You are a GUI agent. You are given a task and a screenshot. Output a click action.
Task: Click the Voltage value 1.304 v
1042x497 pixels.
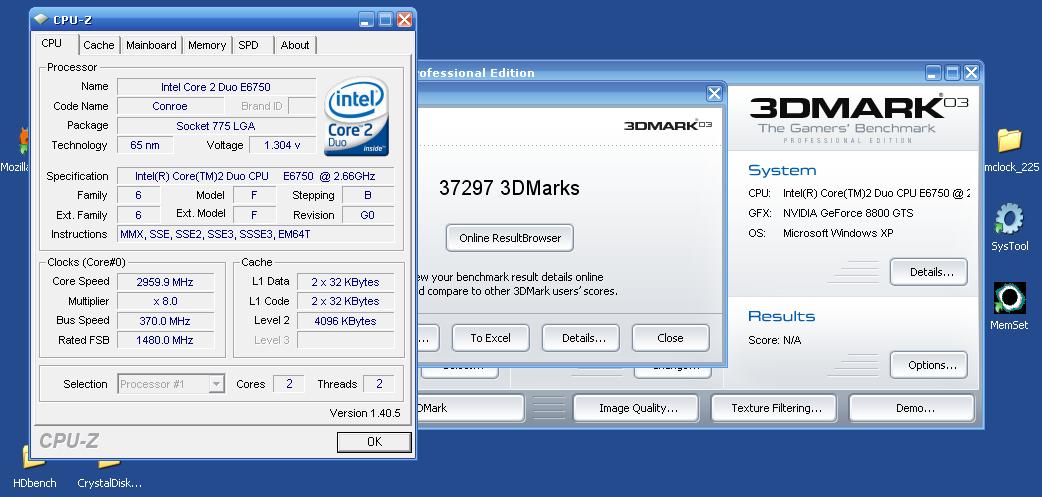click(x=282, y=146)
